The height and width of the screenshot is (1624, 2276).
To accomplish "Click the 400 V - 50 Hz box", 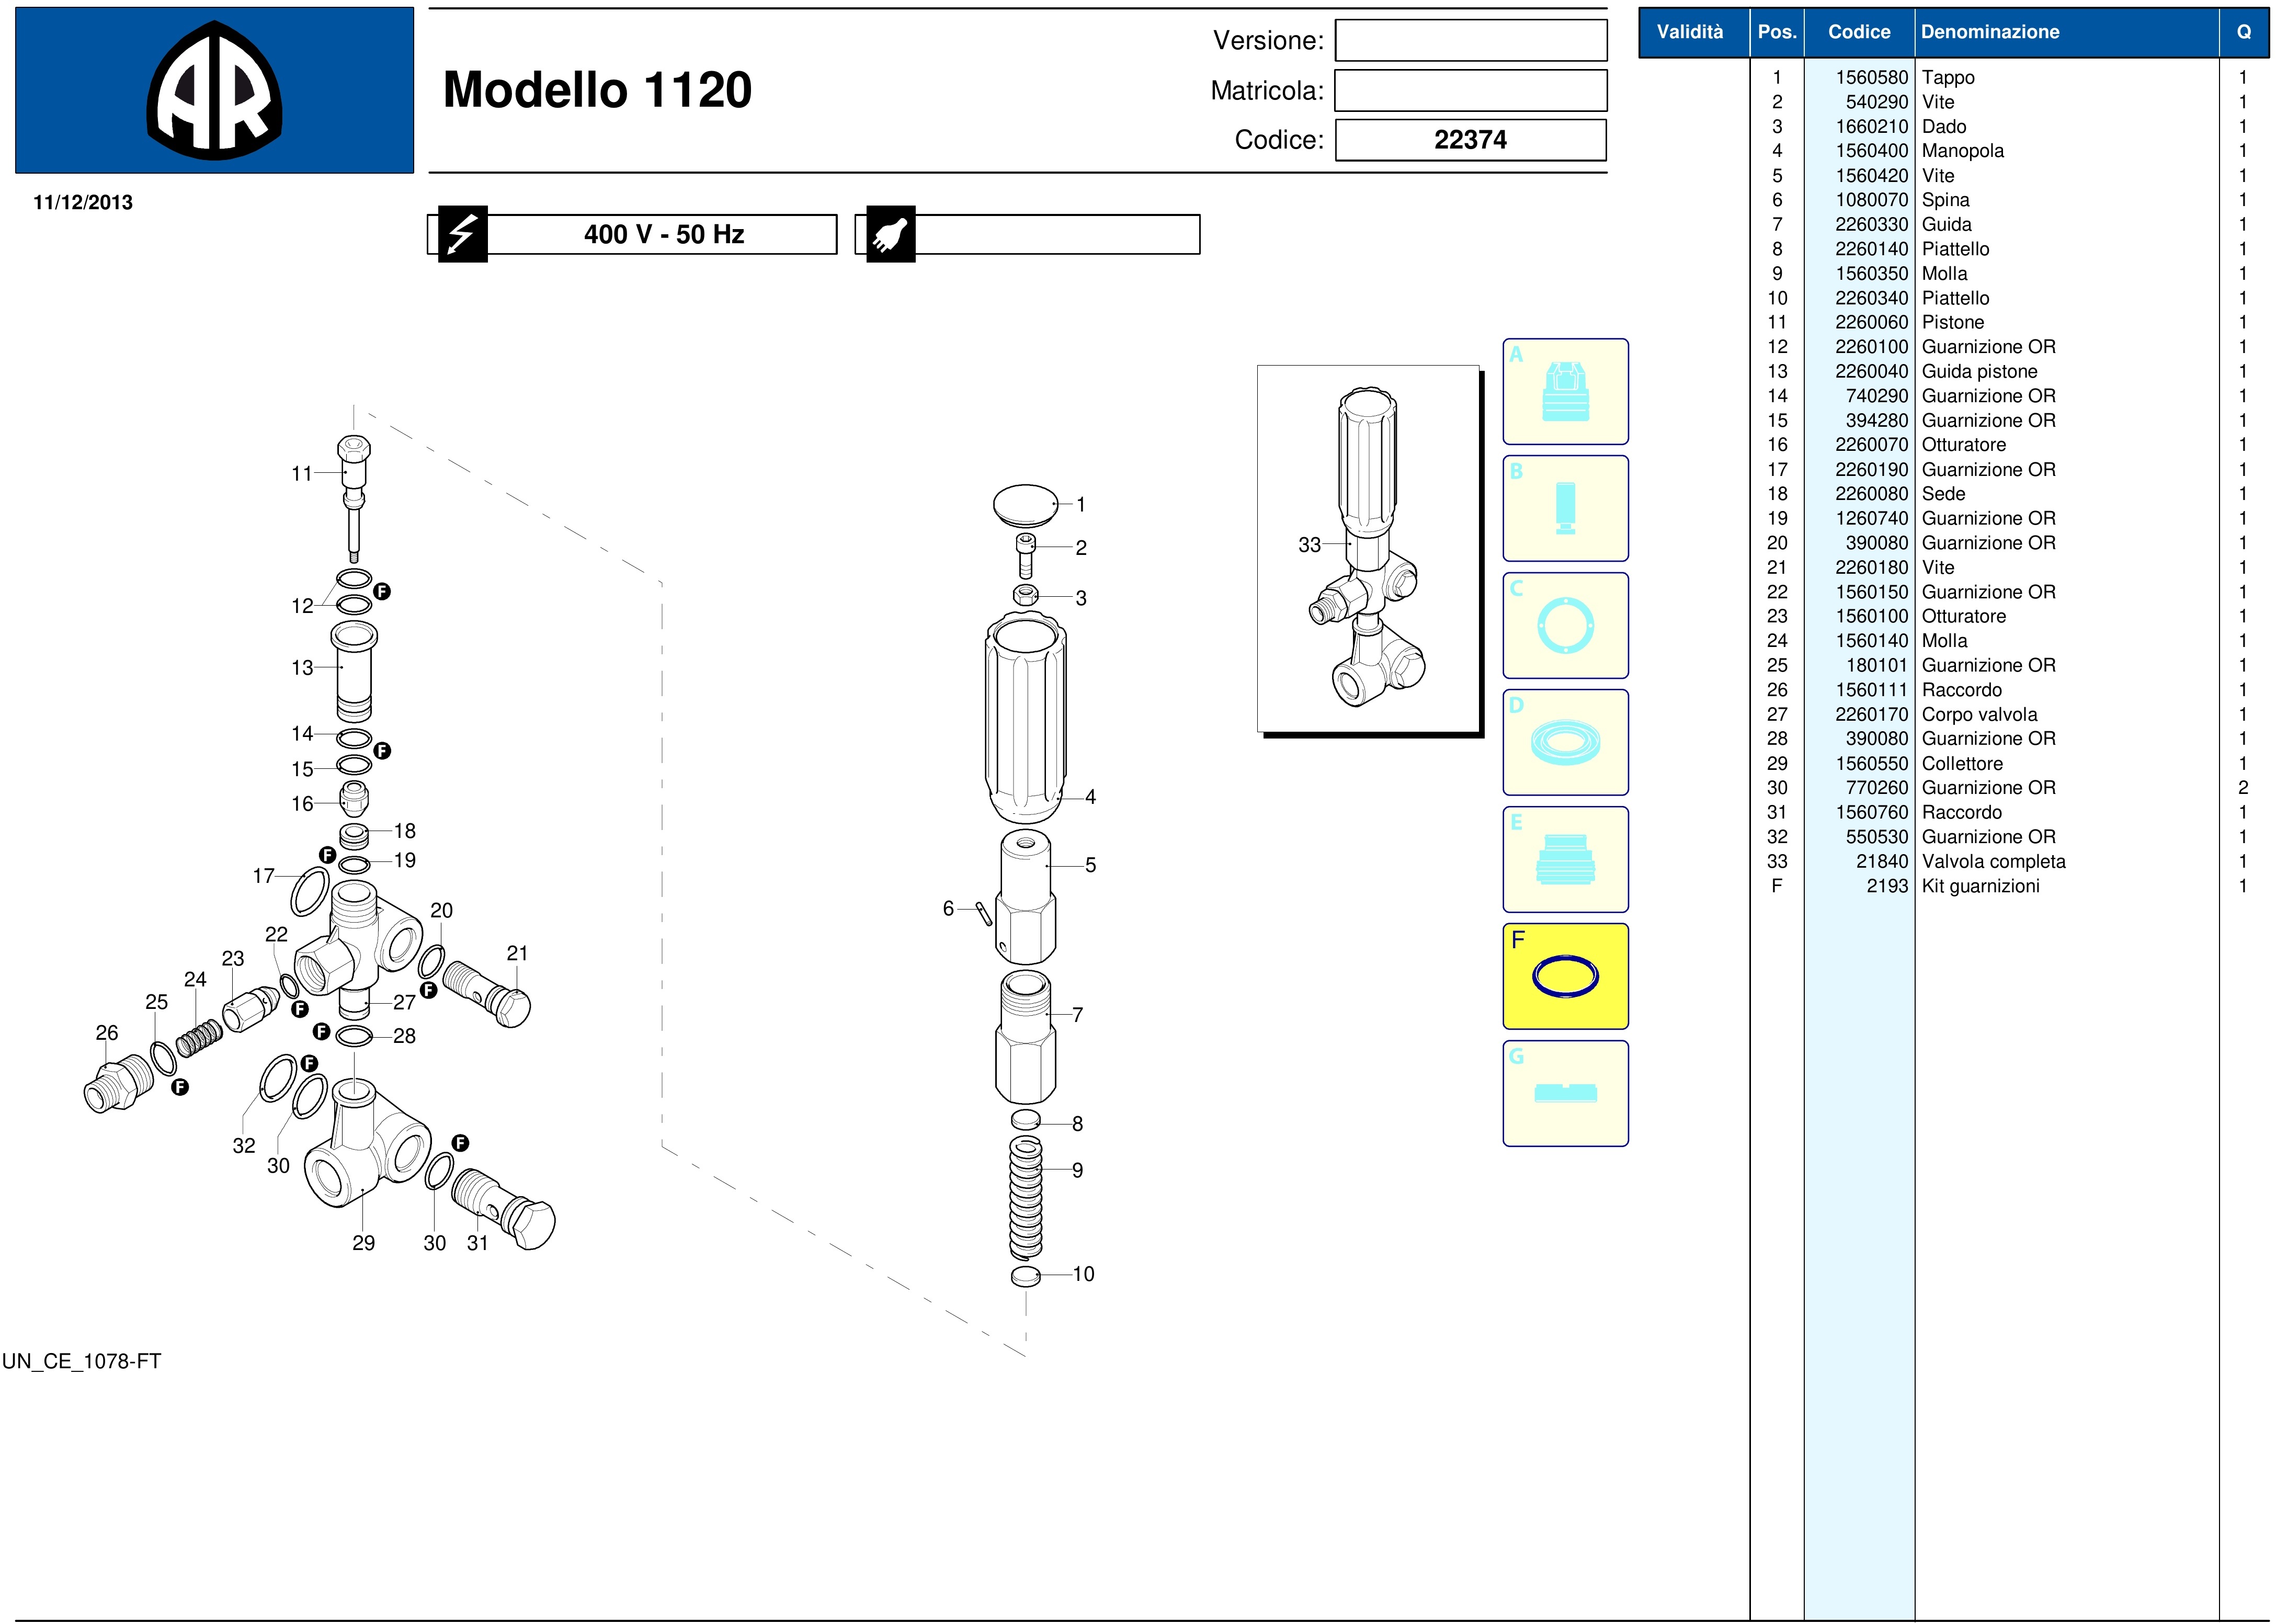I will [663, 234].
